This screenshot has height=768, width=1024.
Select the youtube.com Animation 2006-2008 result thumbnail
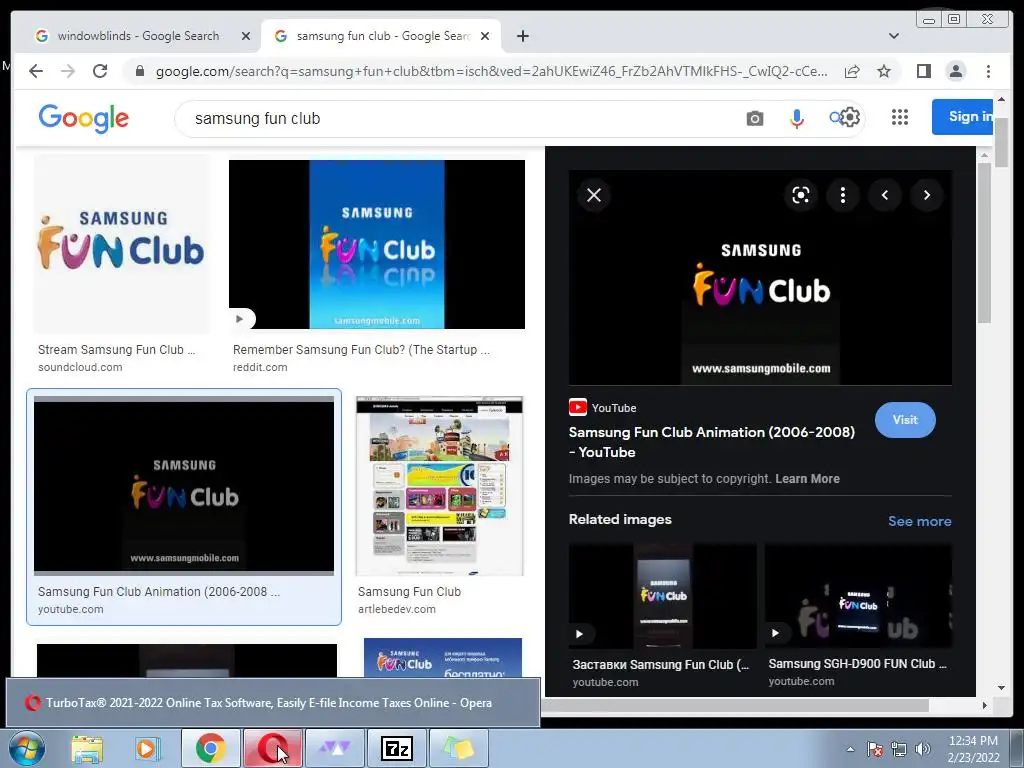[x=184, y=486]
